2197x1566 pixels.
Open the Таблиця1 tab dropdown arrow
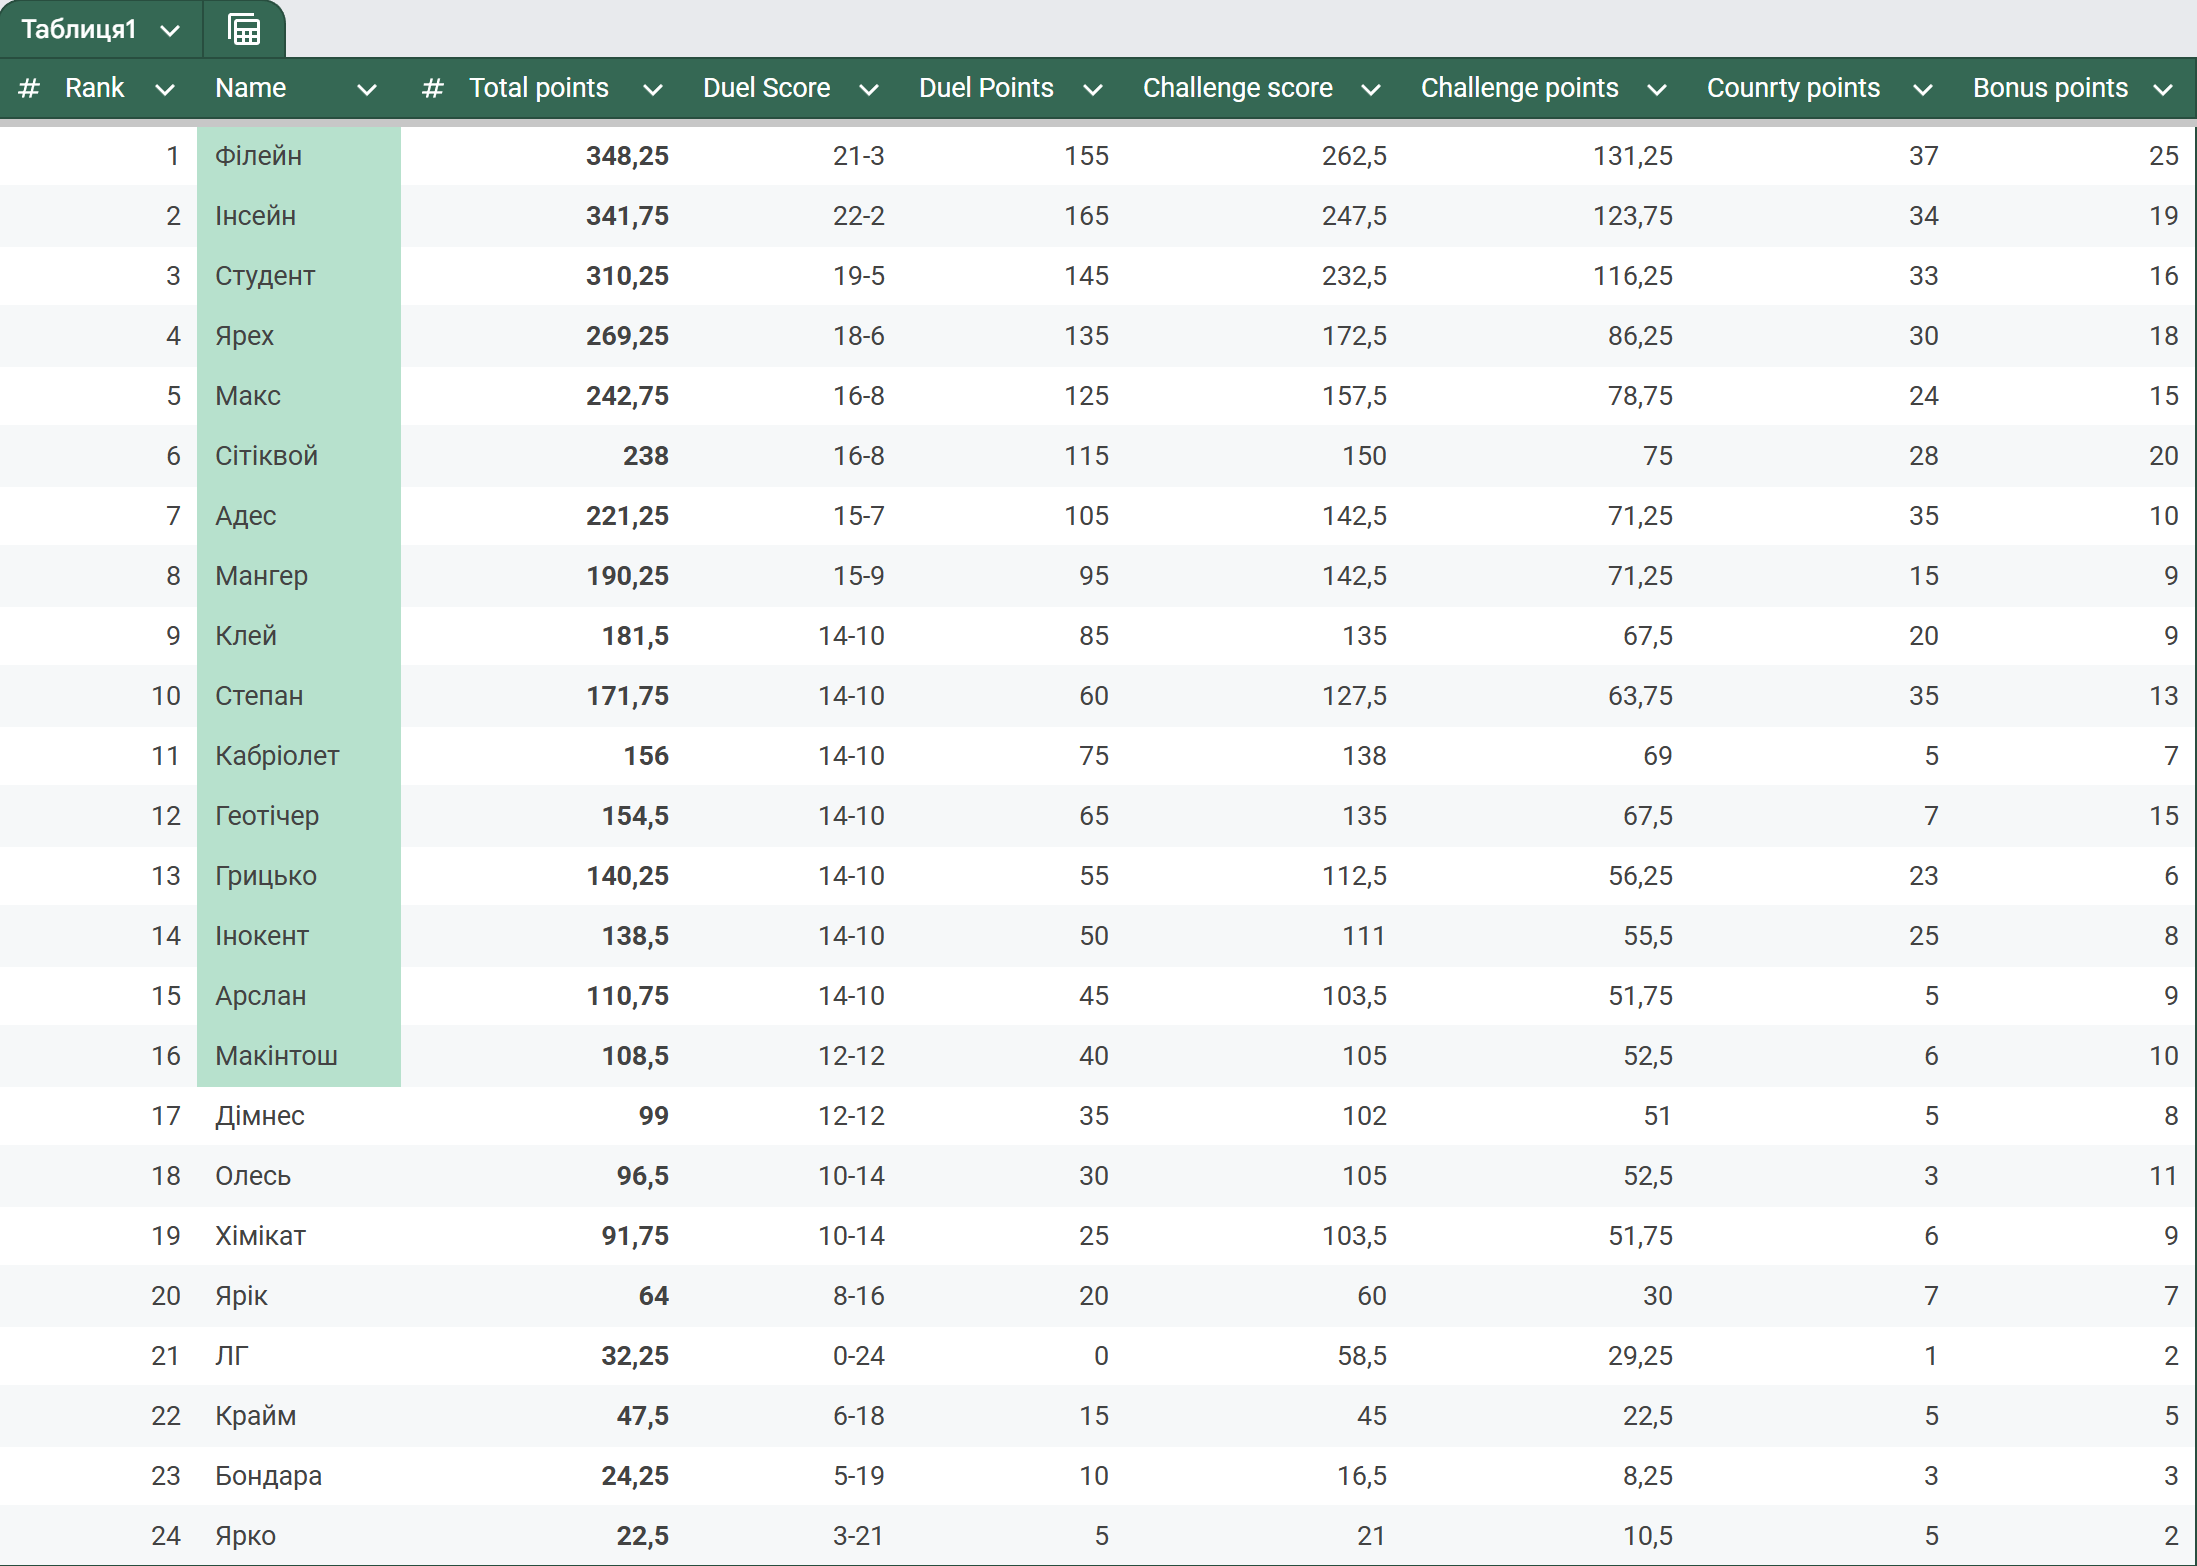(171, 30)
